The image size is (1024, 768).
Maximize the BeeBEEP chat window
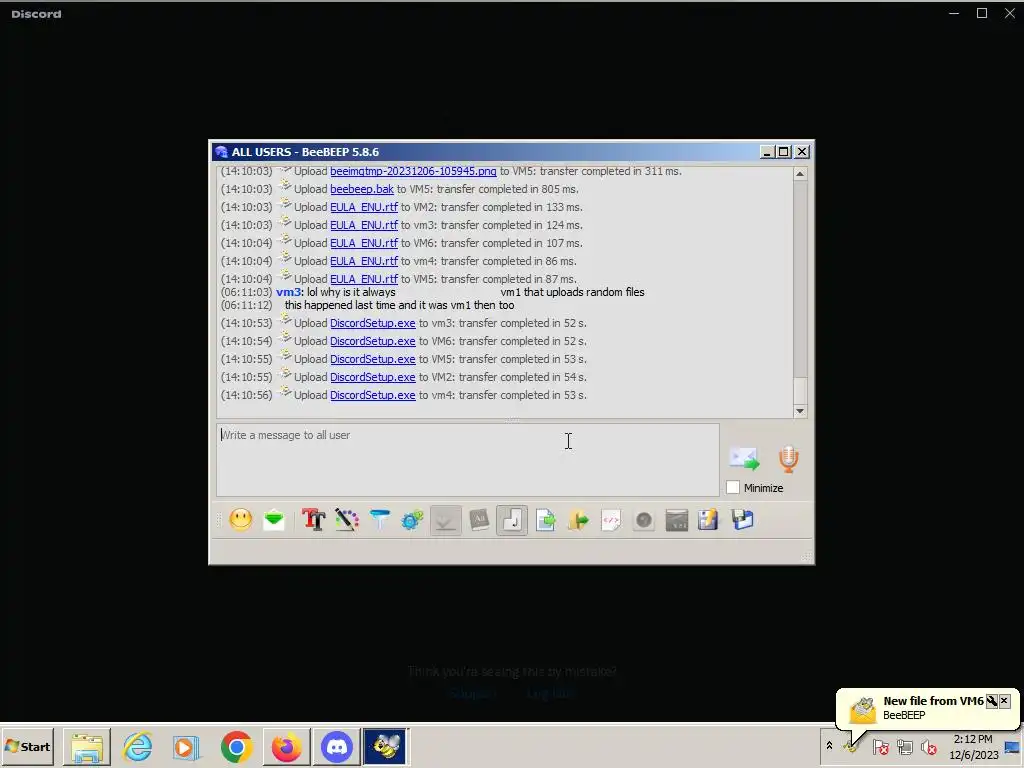784,152
